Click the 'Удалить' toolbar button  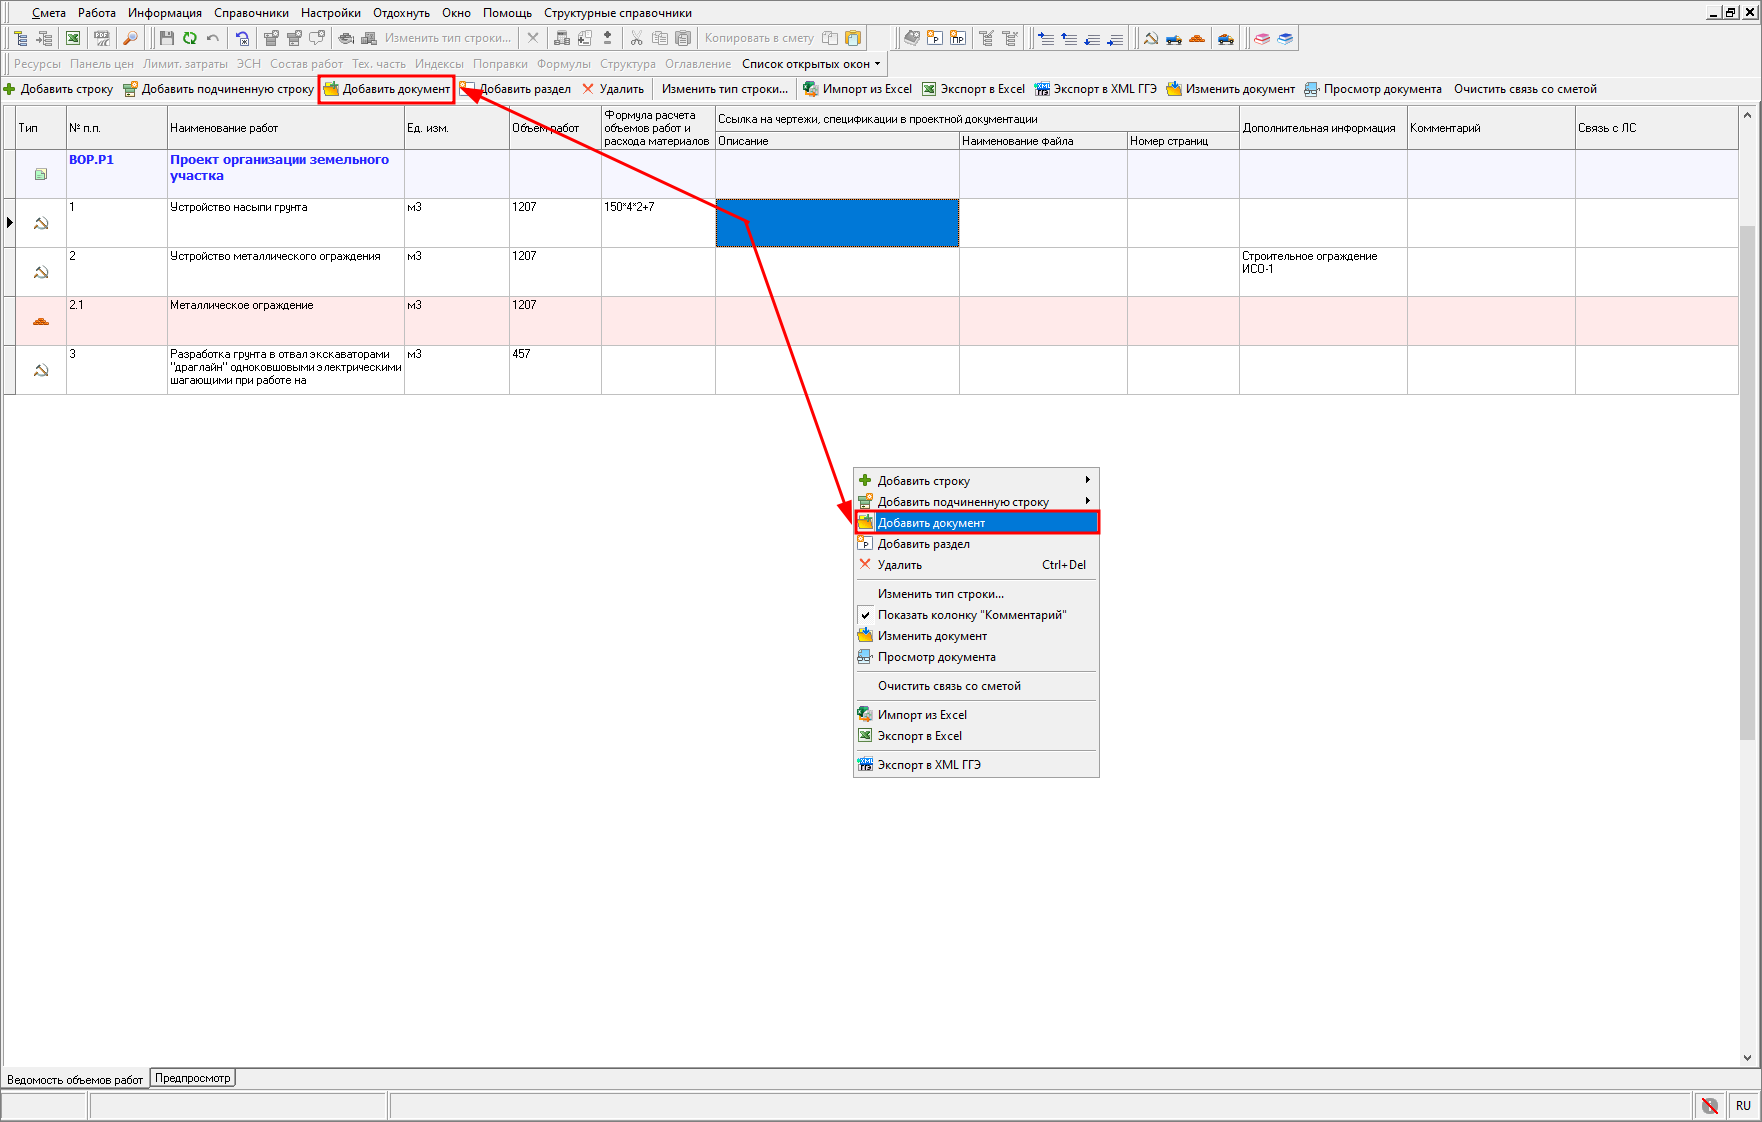click(613, 89)
